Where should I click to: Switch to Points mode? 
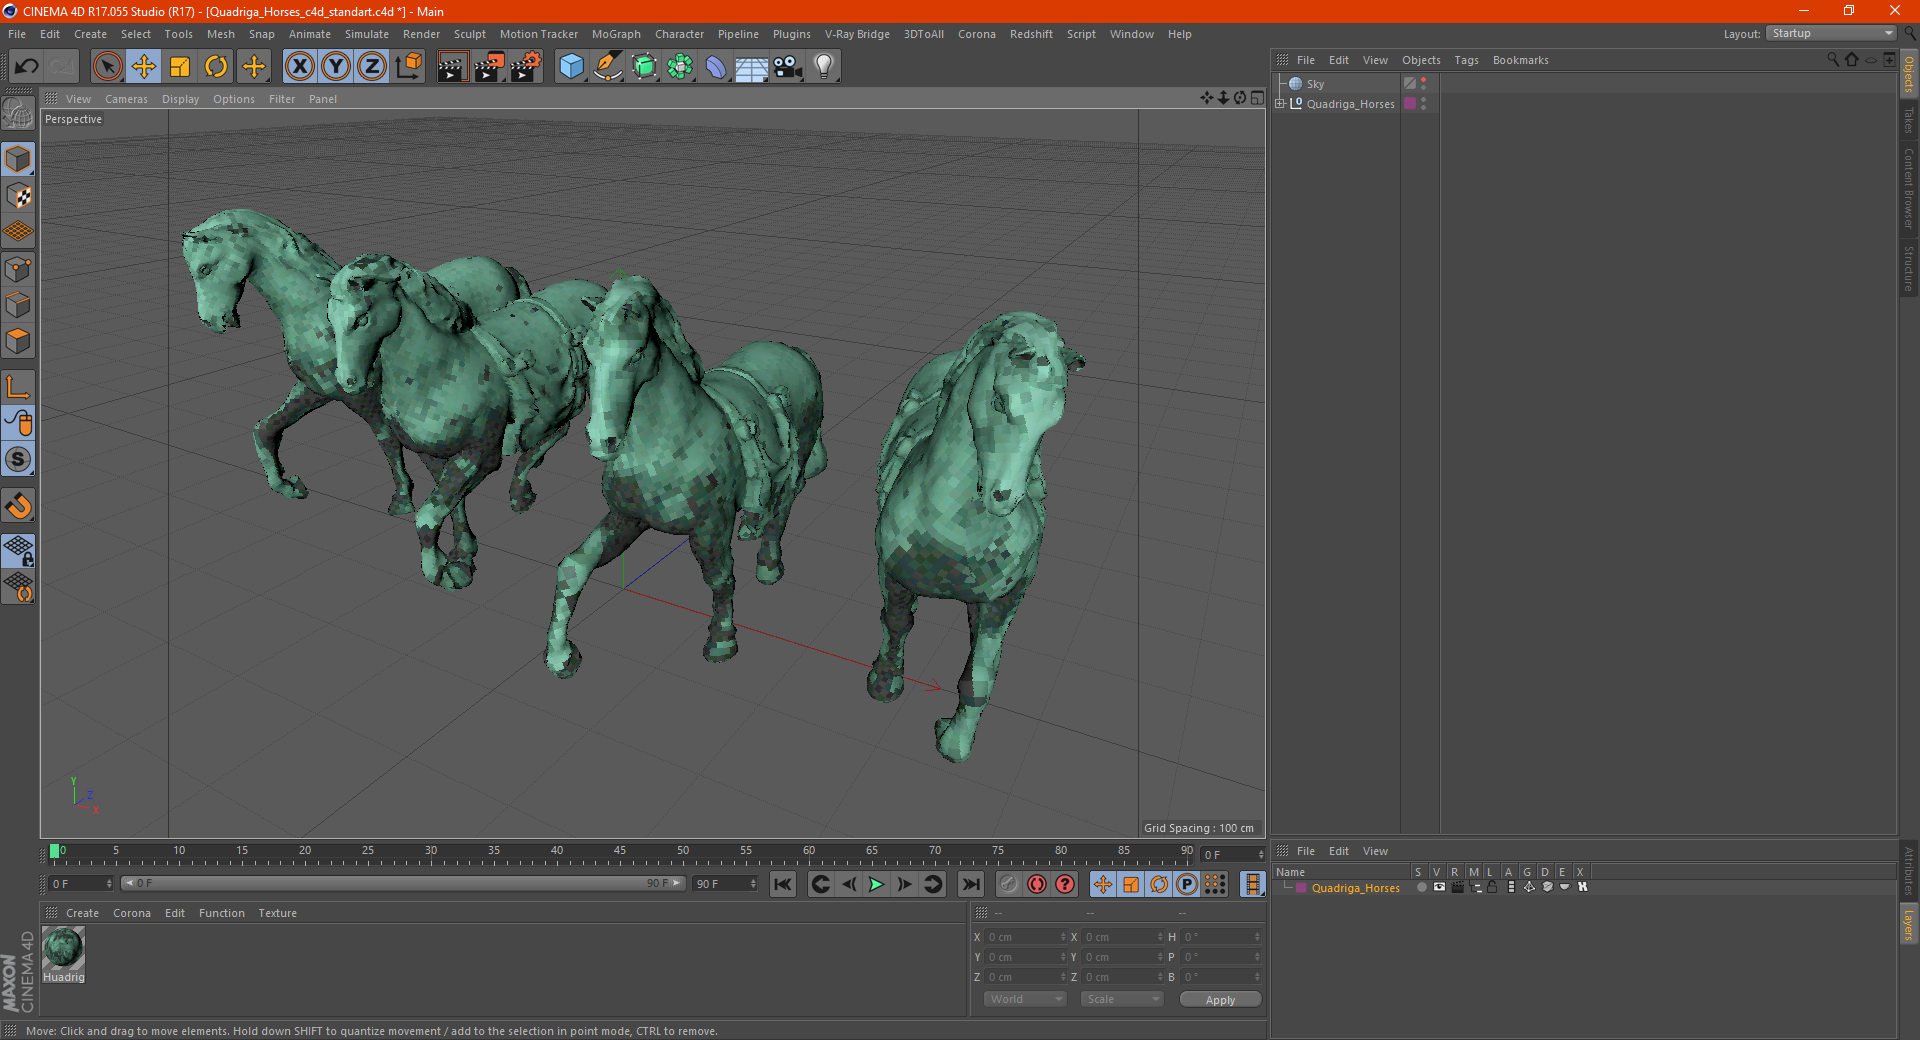point(18,269)
